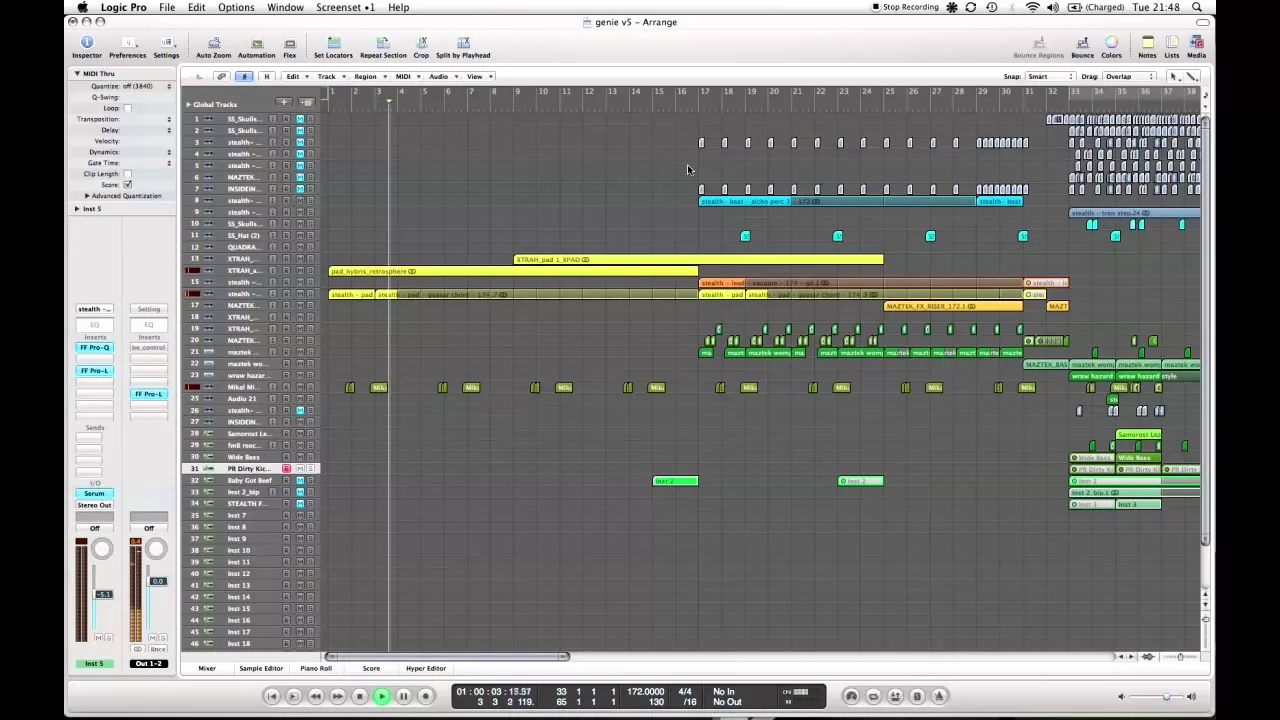Click the Stop Recording menu bar item

pyautogui.click(x=905, y=7)
